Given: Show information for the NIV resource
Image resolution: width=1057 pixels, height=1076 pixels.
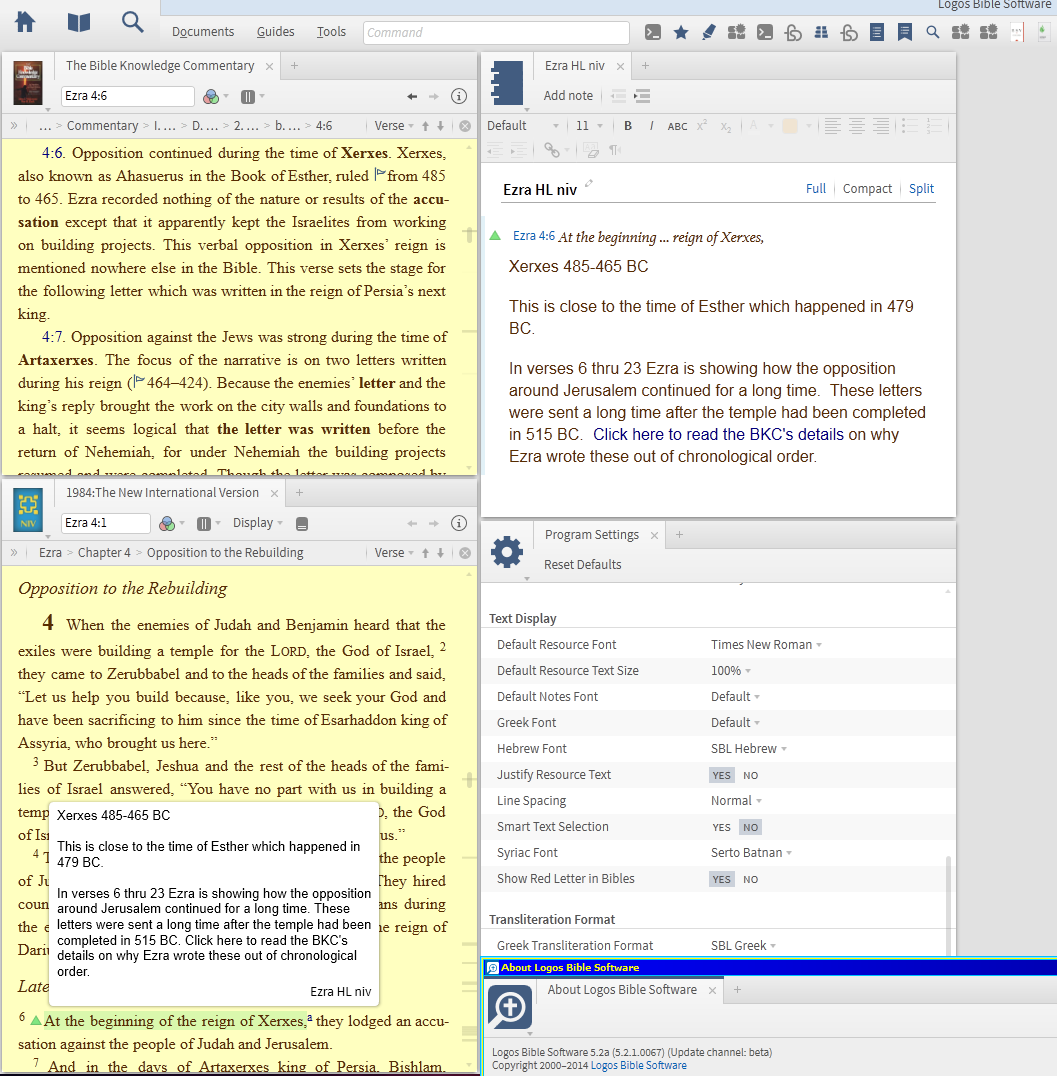Looking at the screenshot, I should click(458, 523).
